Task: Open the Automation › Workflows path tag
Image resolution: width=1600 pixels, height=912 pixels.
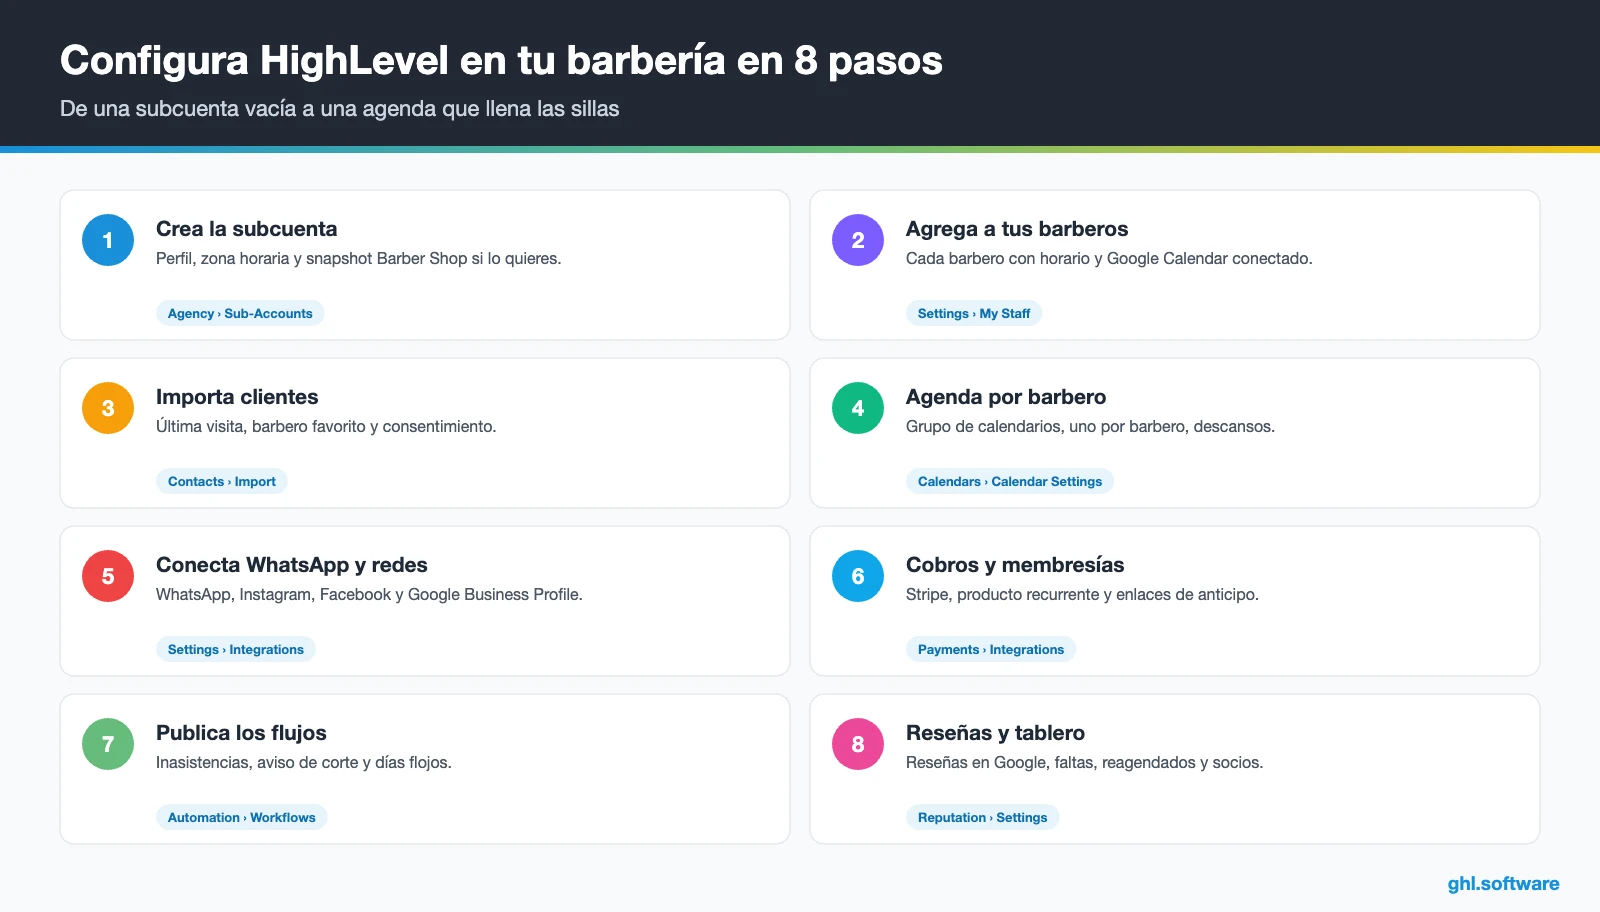Action: [x=242, y=817]
